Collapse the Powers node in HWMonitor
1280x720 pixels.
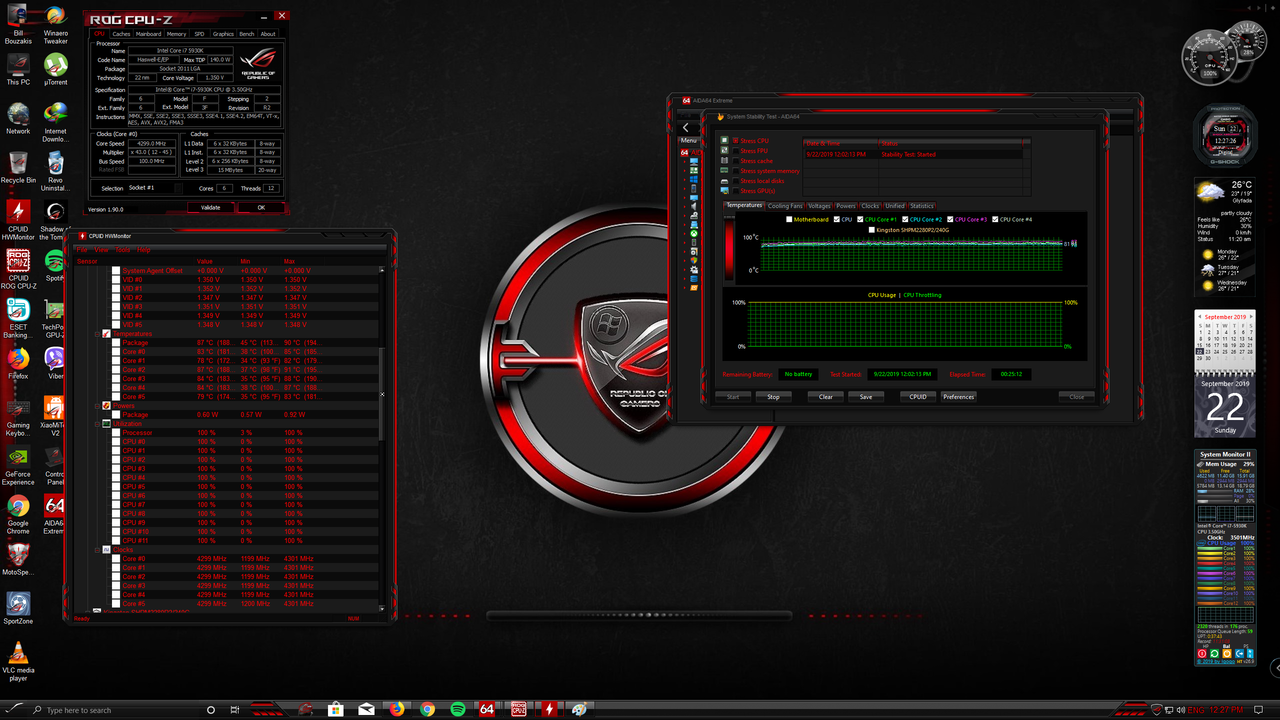click(97, 405)
